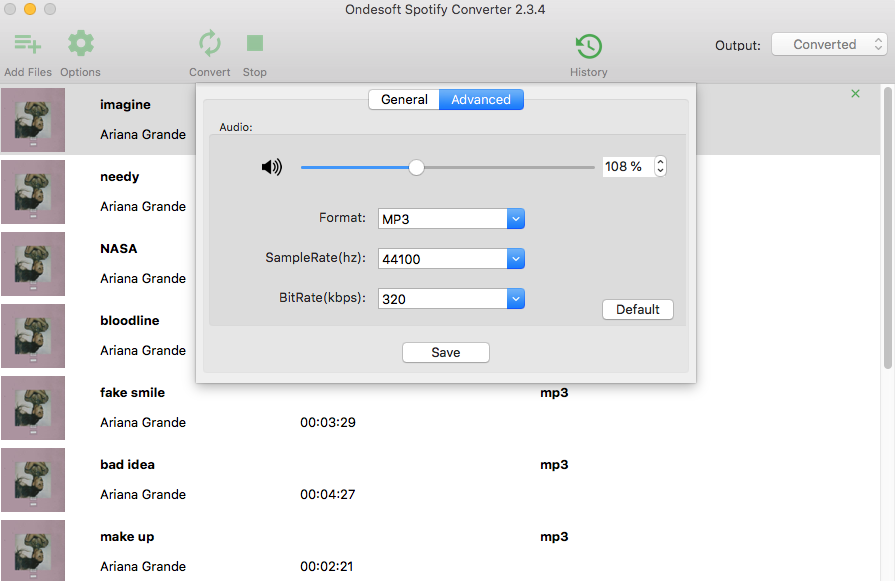This screenshot has height=581, width=895.
Task: Click Ariana Grande under needy
Action: coord(143,206)
